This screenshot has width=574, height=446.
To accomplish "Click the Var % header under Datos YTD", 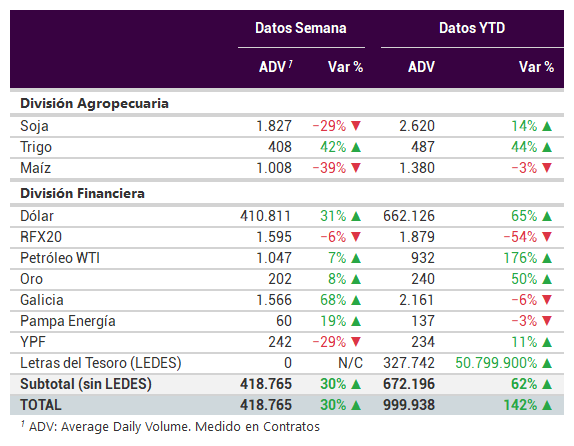I will coord(536,67).
